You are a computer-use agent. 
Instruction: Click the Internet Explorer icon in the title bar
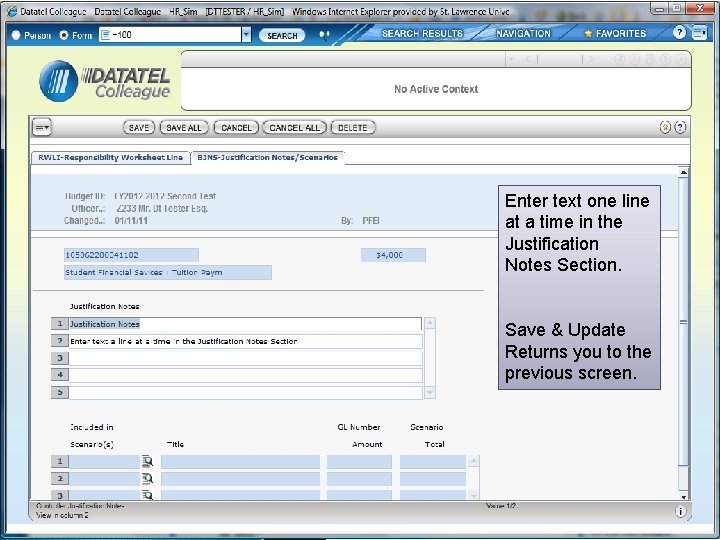click(x=12, y=11)
